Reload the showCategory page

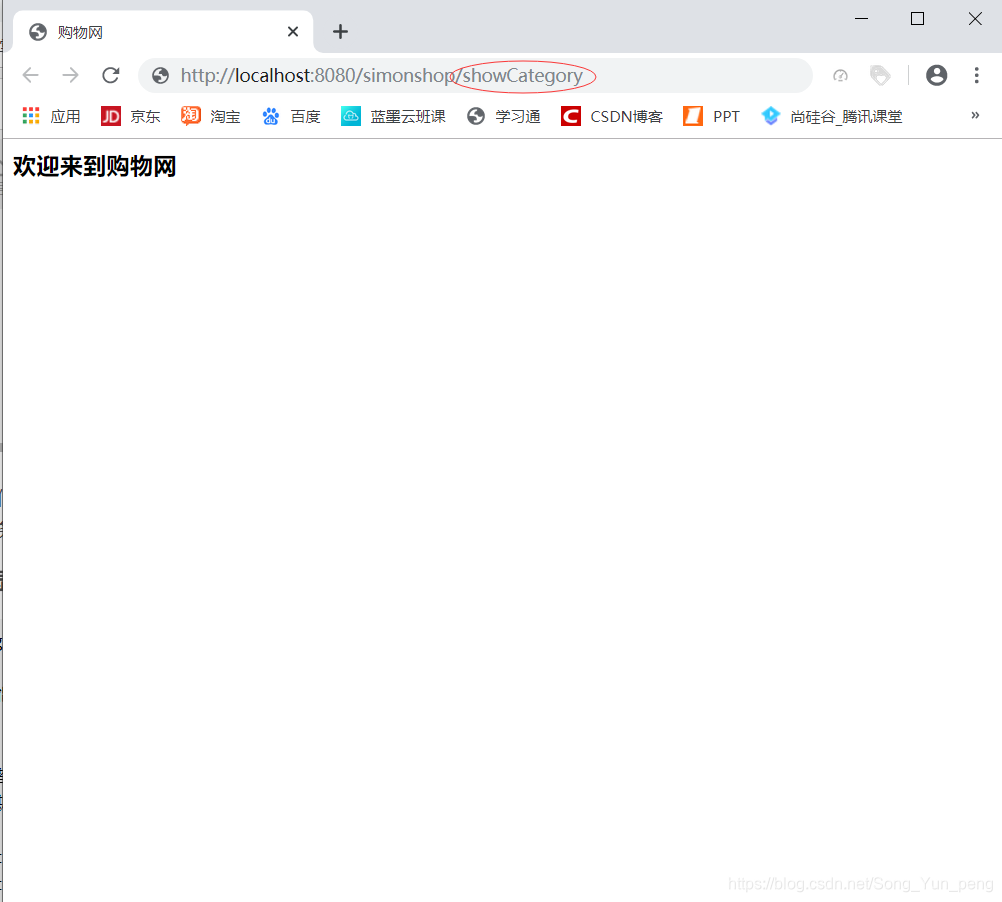(x=110, y=75)
